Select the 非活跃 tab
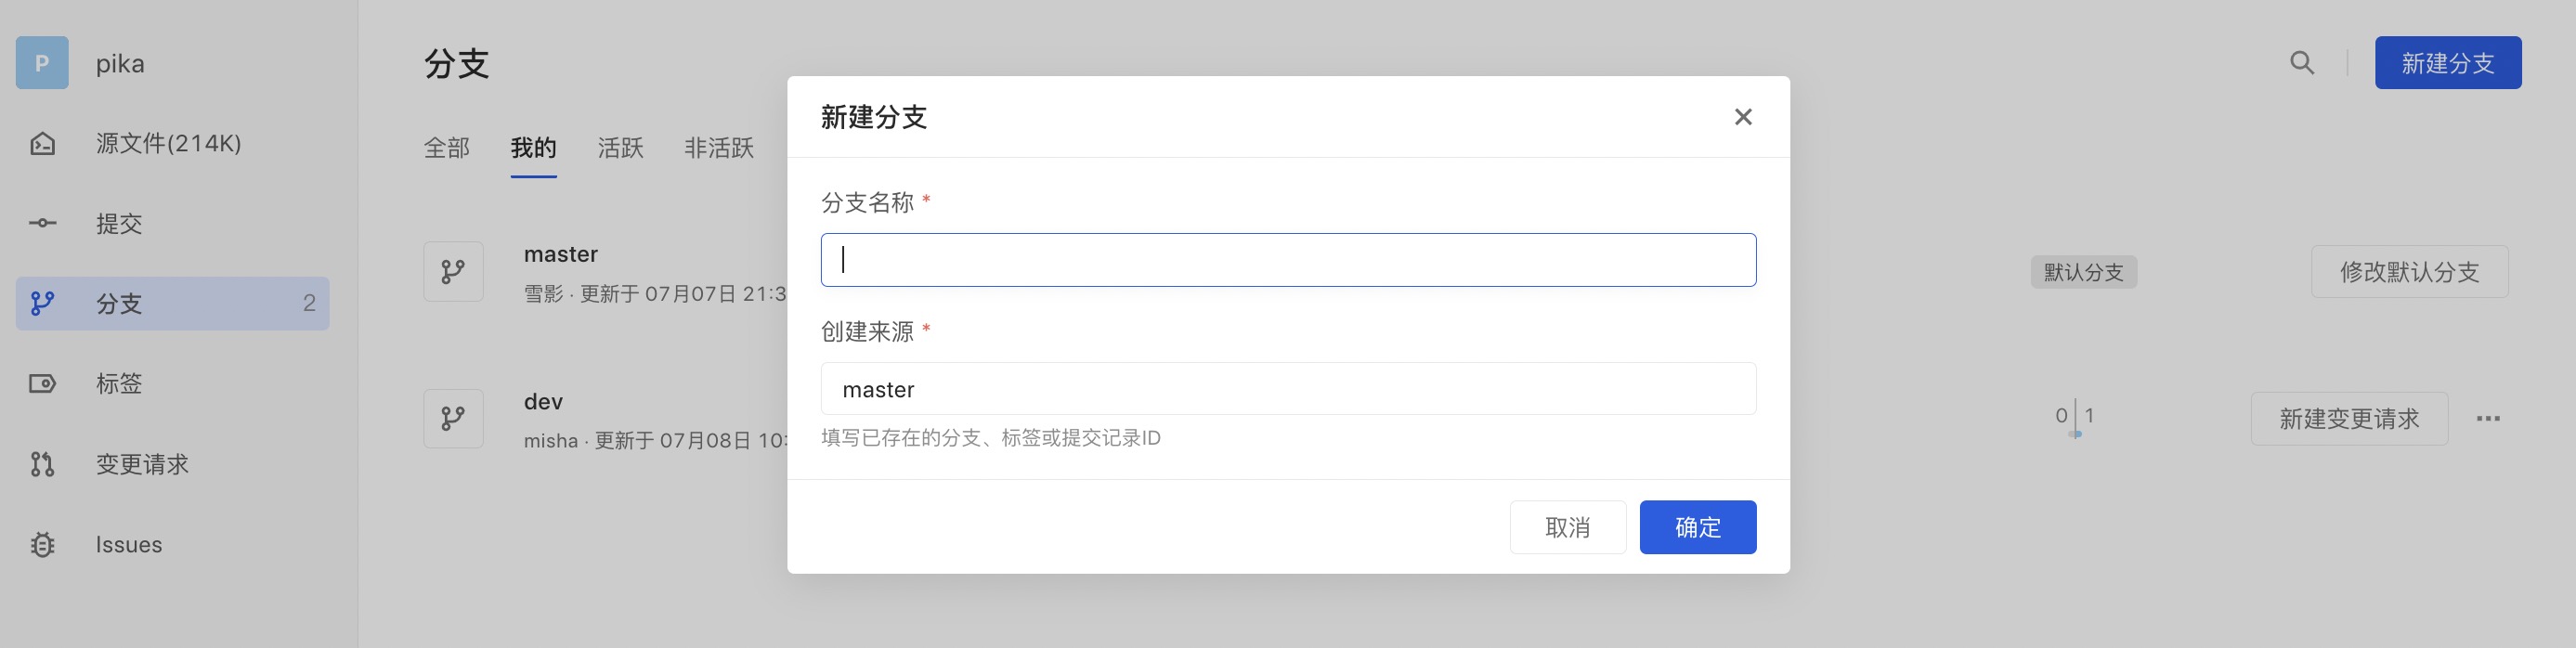The width and height of the screenshot is (2576, 648). click(x=719, y=148)
